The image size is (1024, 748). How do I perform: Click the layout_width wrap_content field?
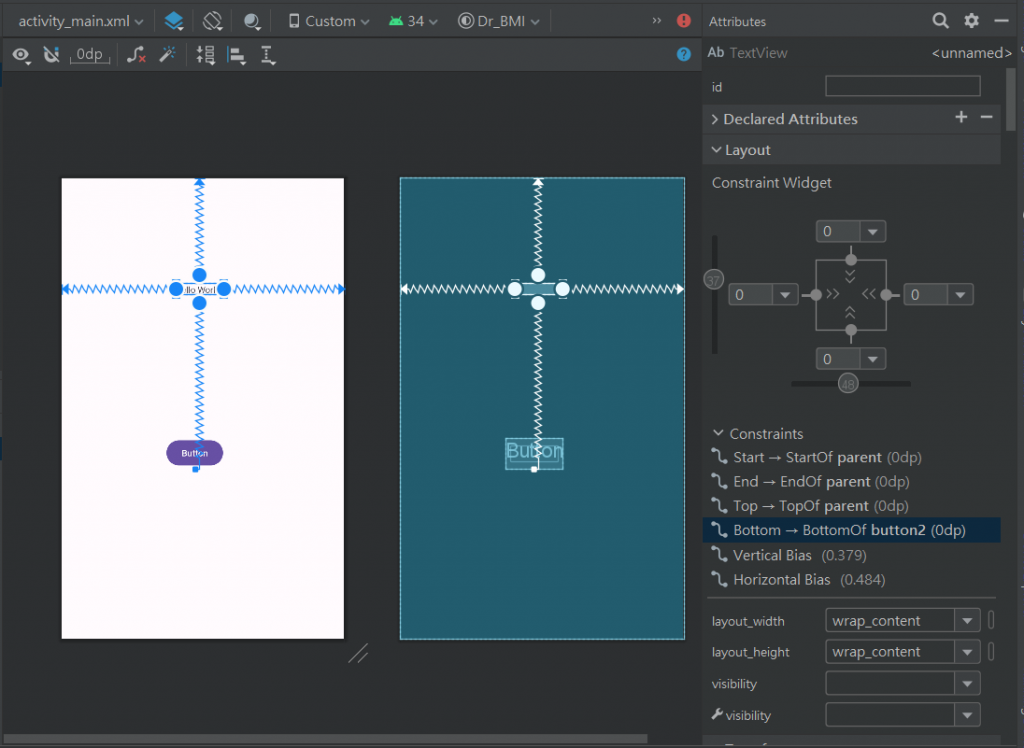tap(890, 621)
